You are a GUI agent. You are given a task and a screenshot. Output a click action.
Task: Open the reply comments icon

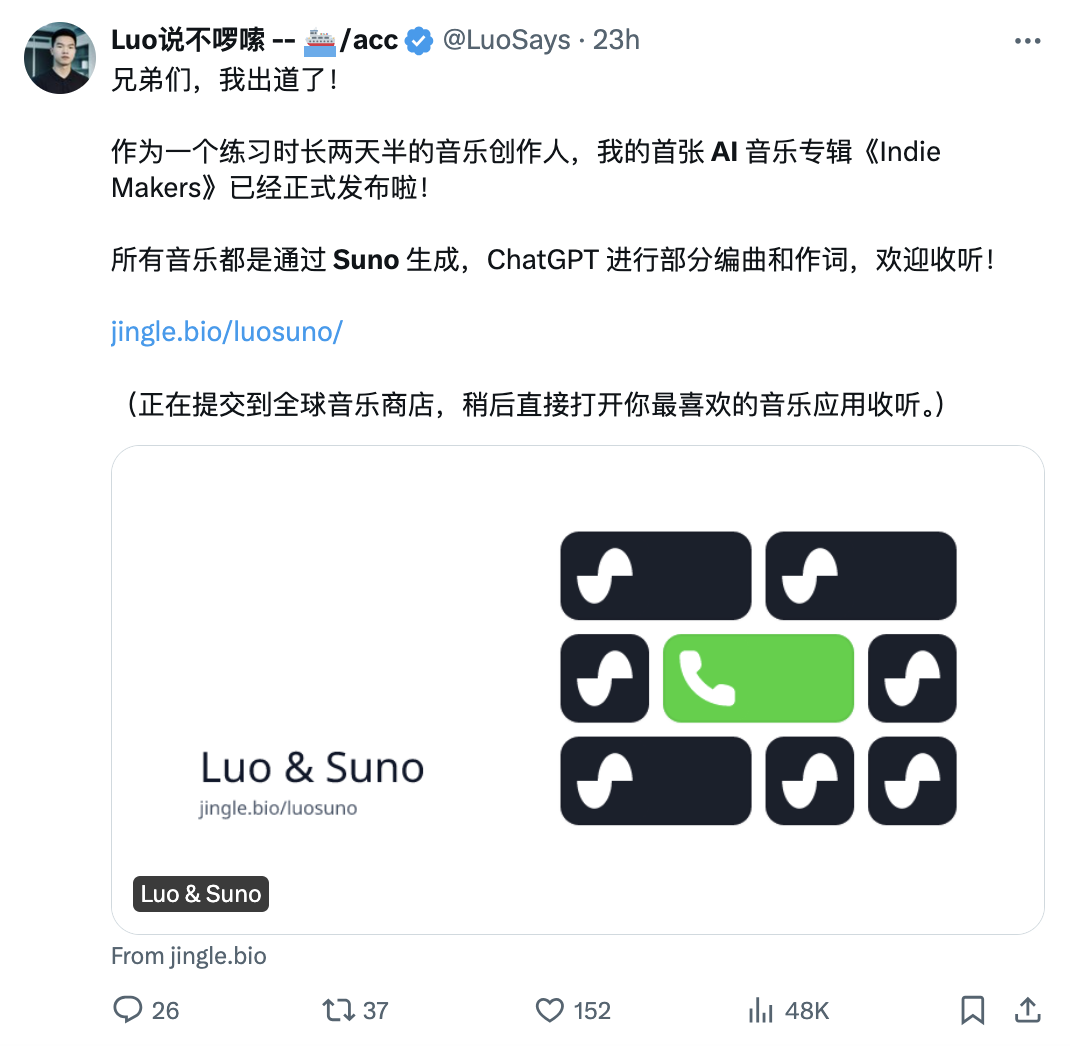click(x=128, y=1010)
